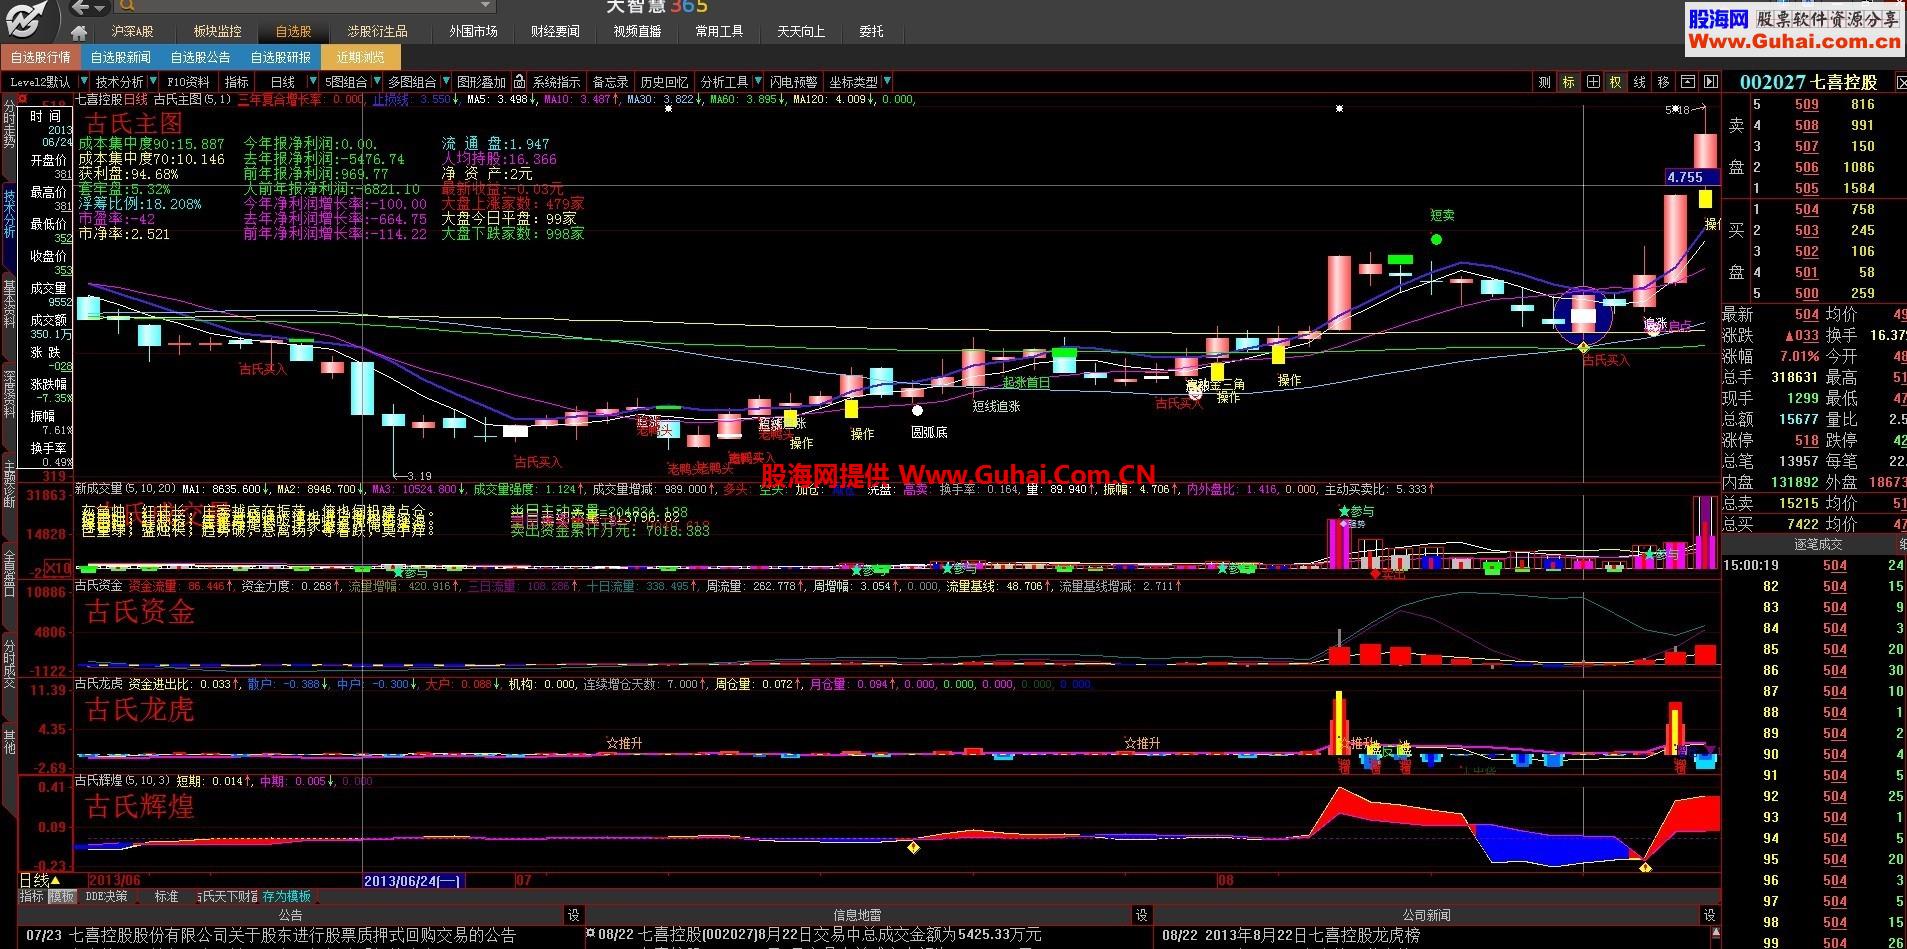The width and height of the screenshot is (1907, 949).
Task: Click the 圆弧底 white dot marker on chart
Action: (x=917, y=409)
